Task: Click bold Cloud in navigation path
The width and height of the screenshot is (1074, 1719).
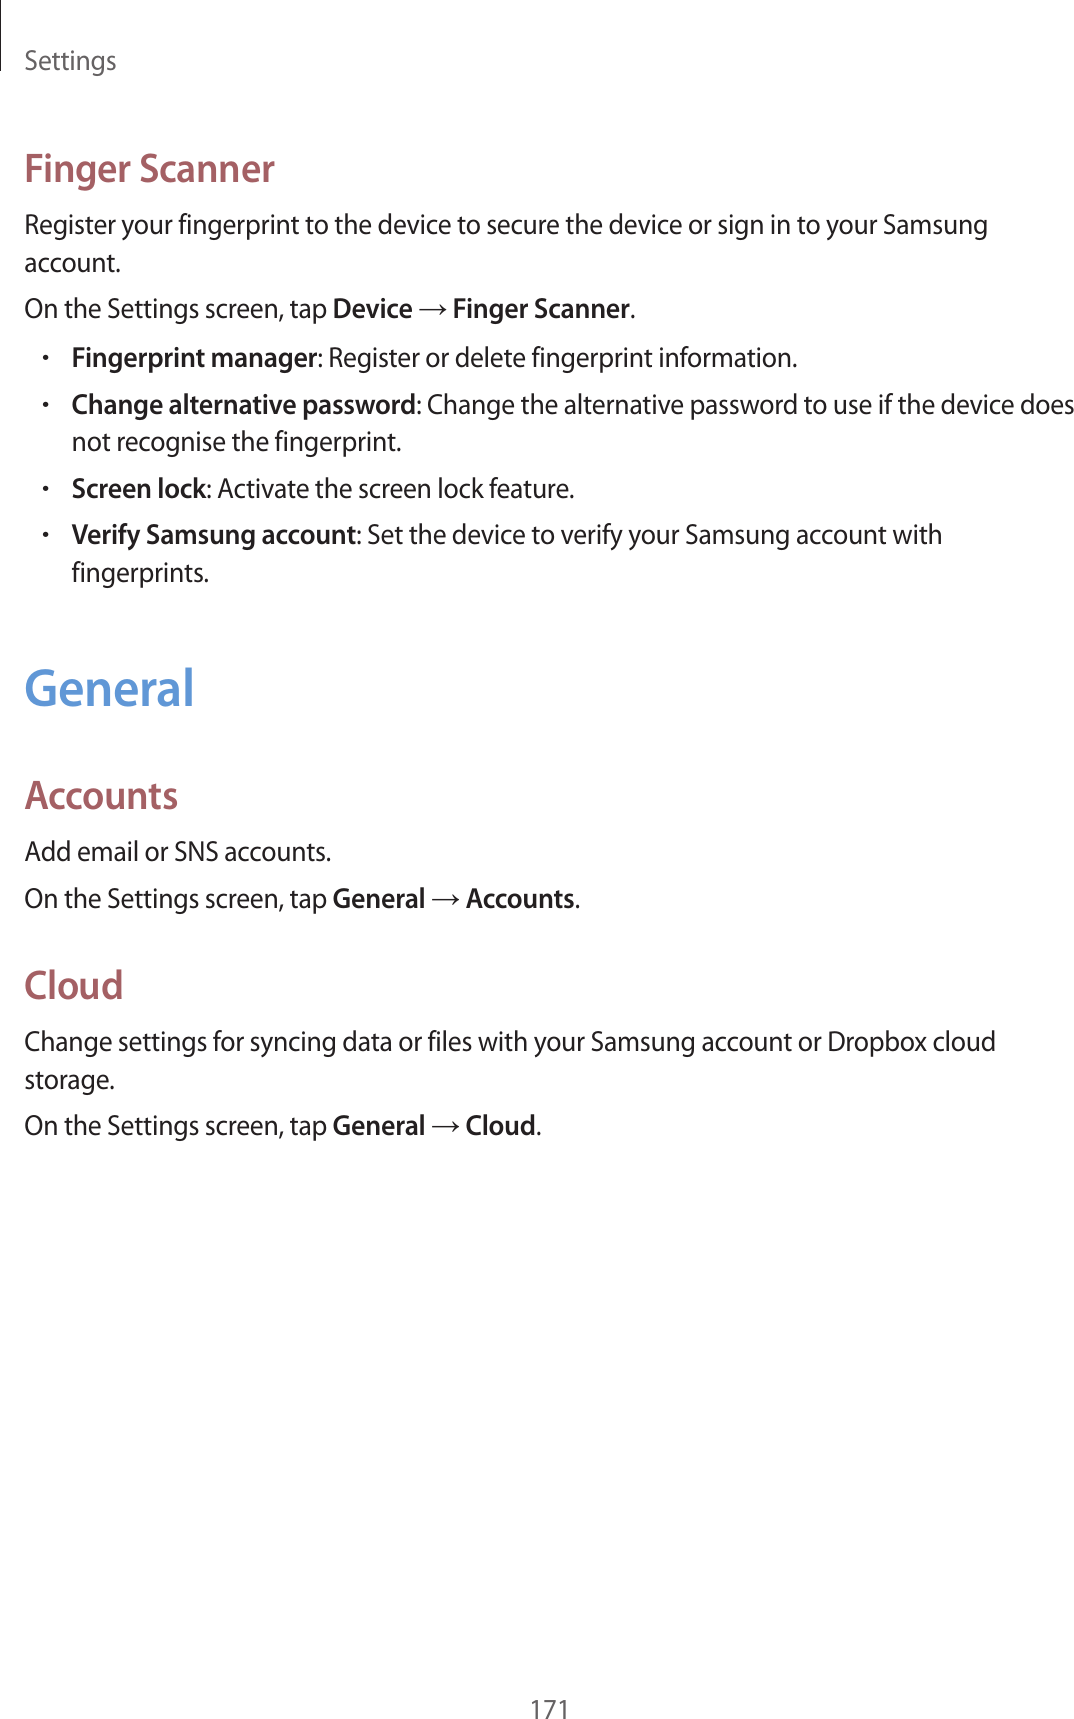Action: click(x=500, y=1126)
